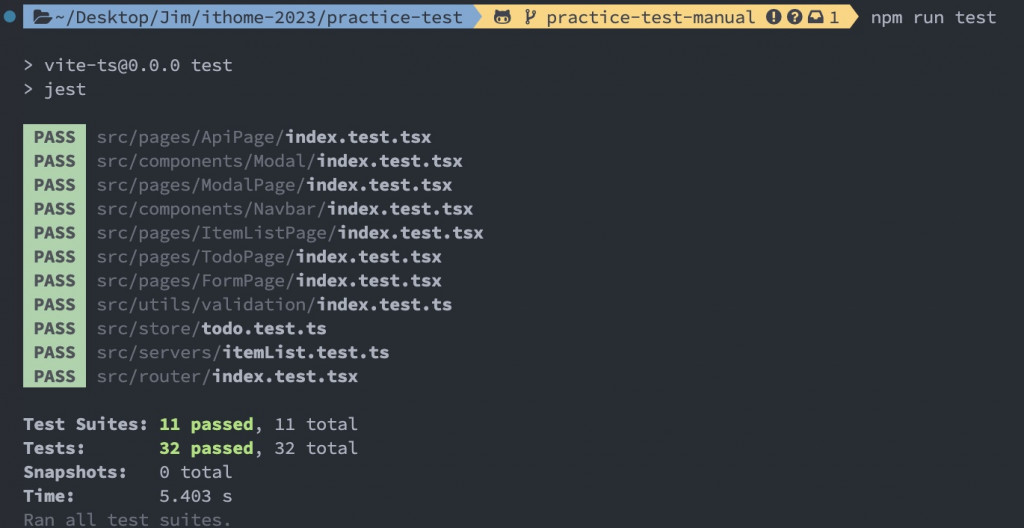Click the git branch icon

[x=530, y=17]
